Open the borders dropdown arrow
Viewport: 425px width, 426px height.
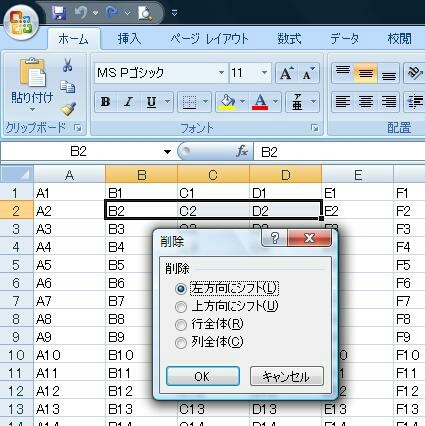click(206, 102)
